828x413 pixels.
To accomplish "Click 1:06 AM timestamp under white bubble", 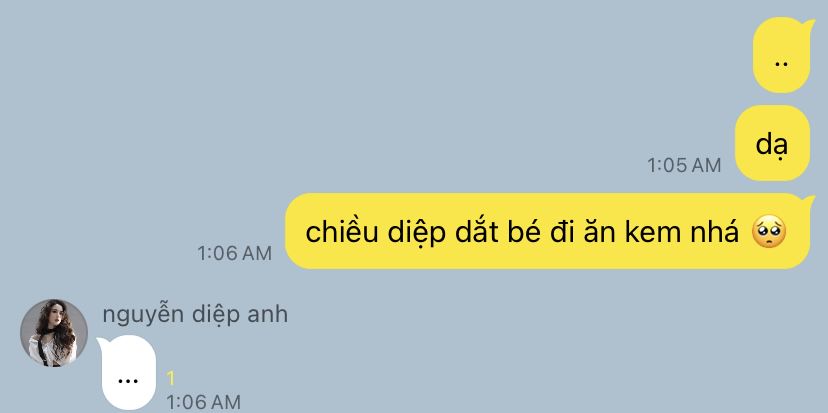I will click(x=204, y=402).
